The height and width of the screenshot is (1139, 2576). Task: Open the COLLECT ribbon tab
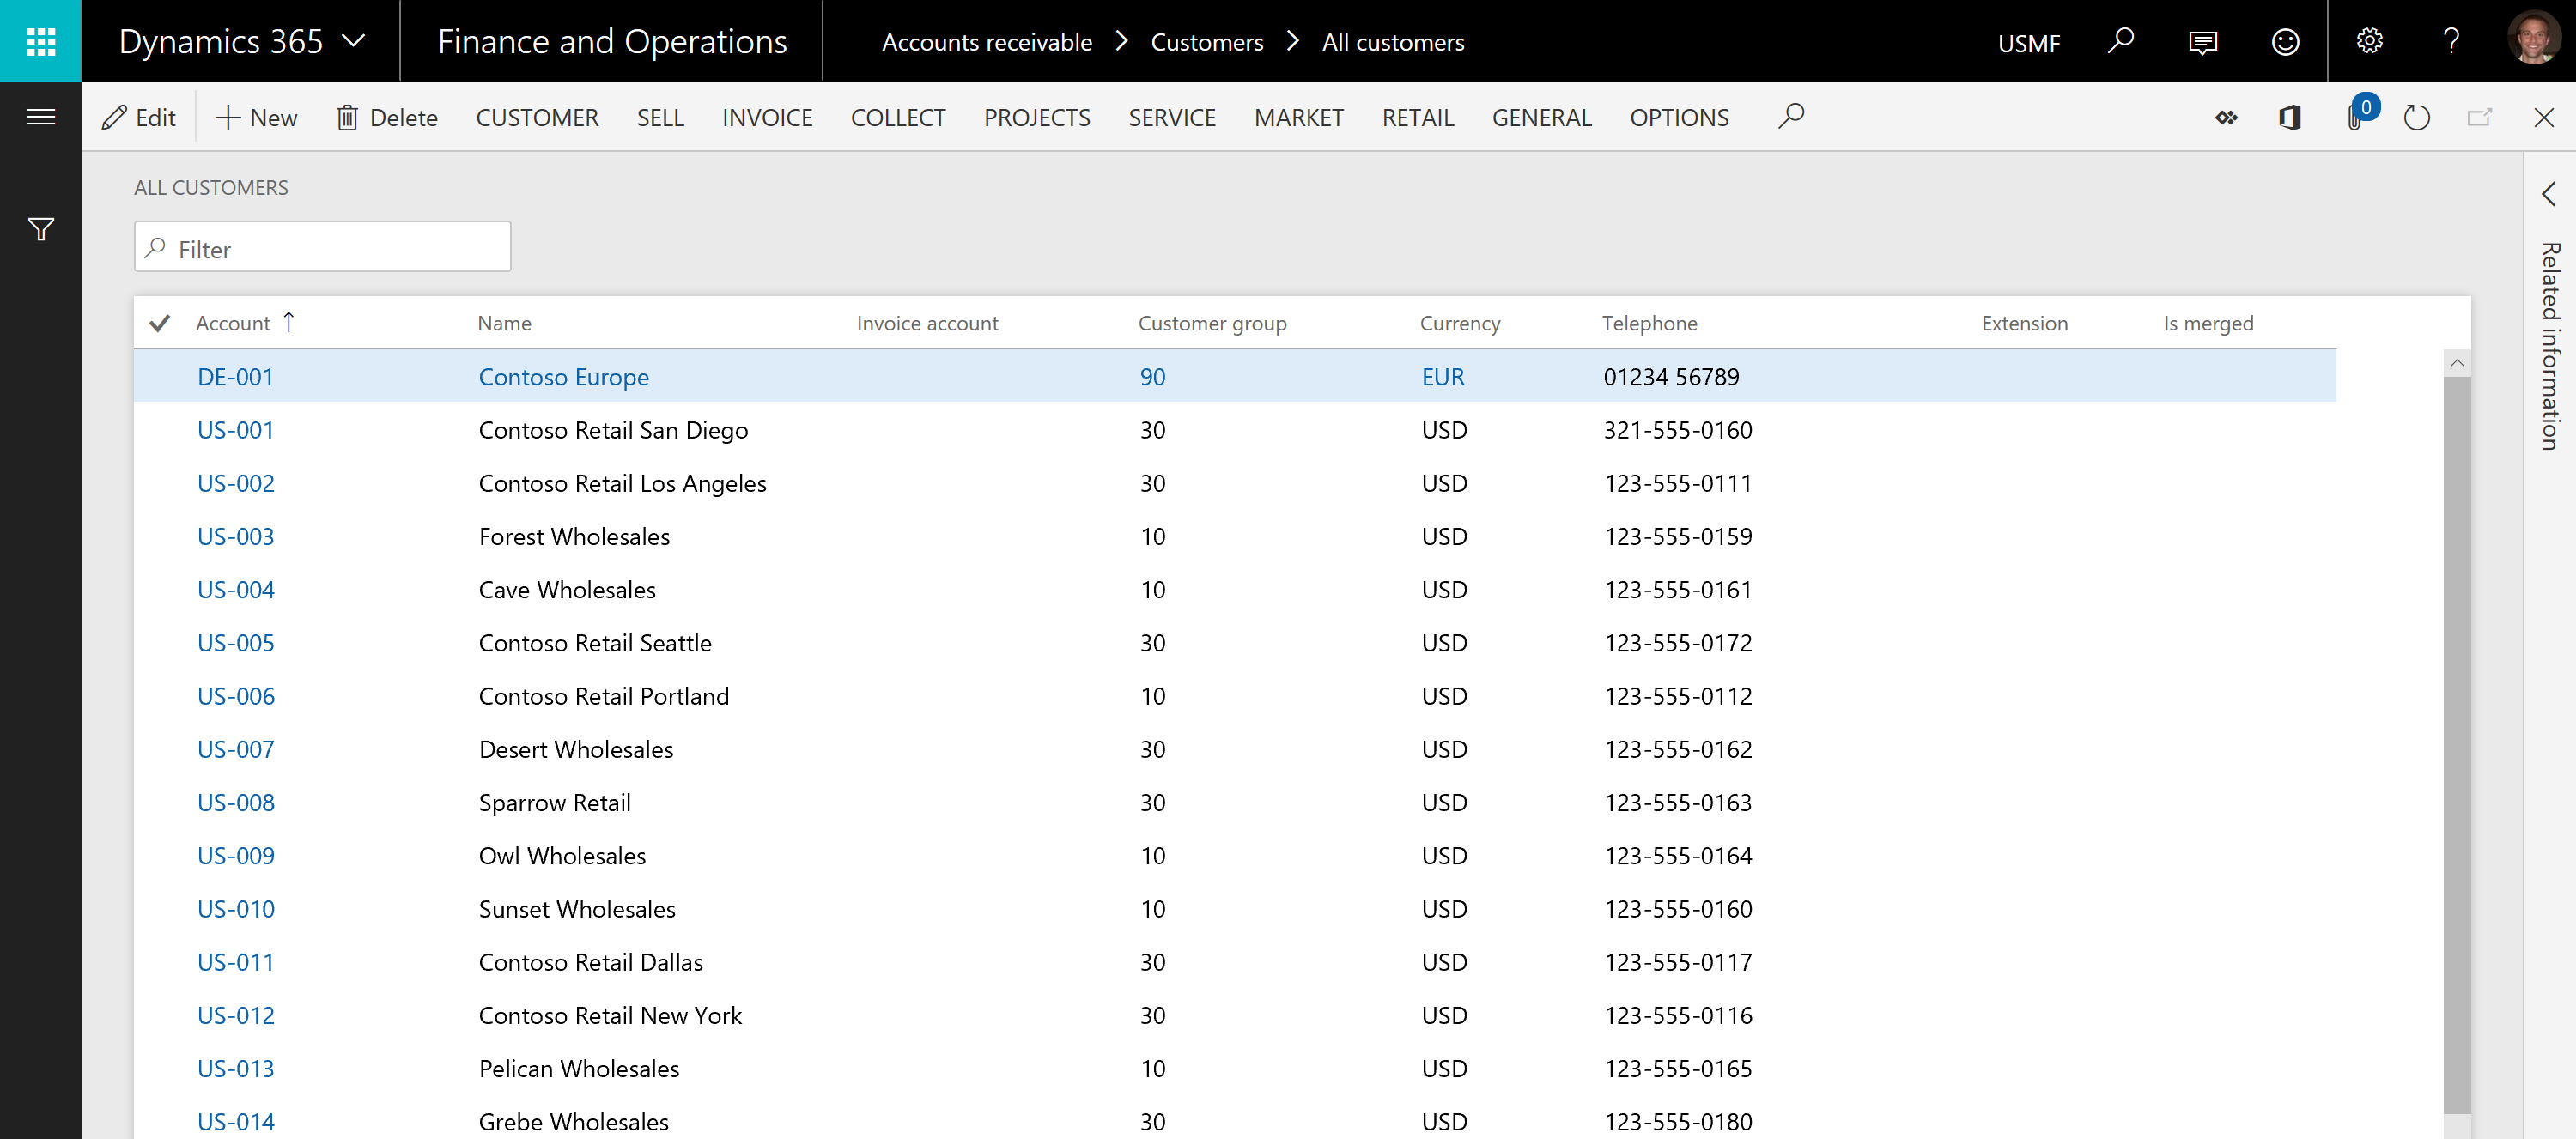899,117
